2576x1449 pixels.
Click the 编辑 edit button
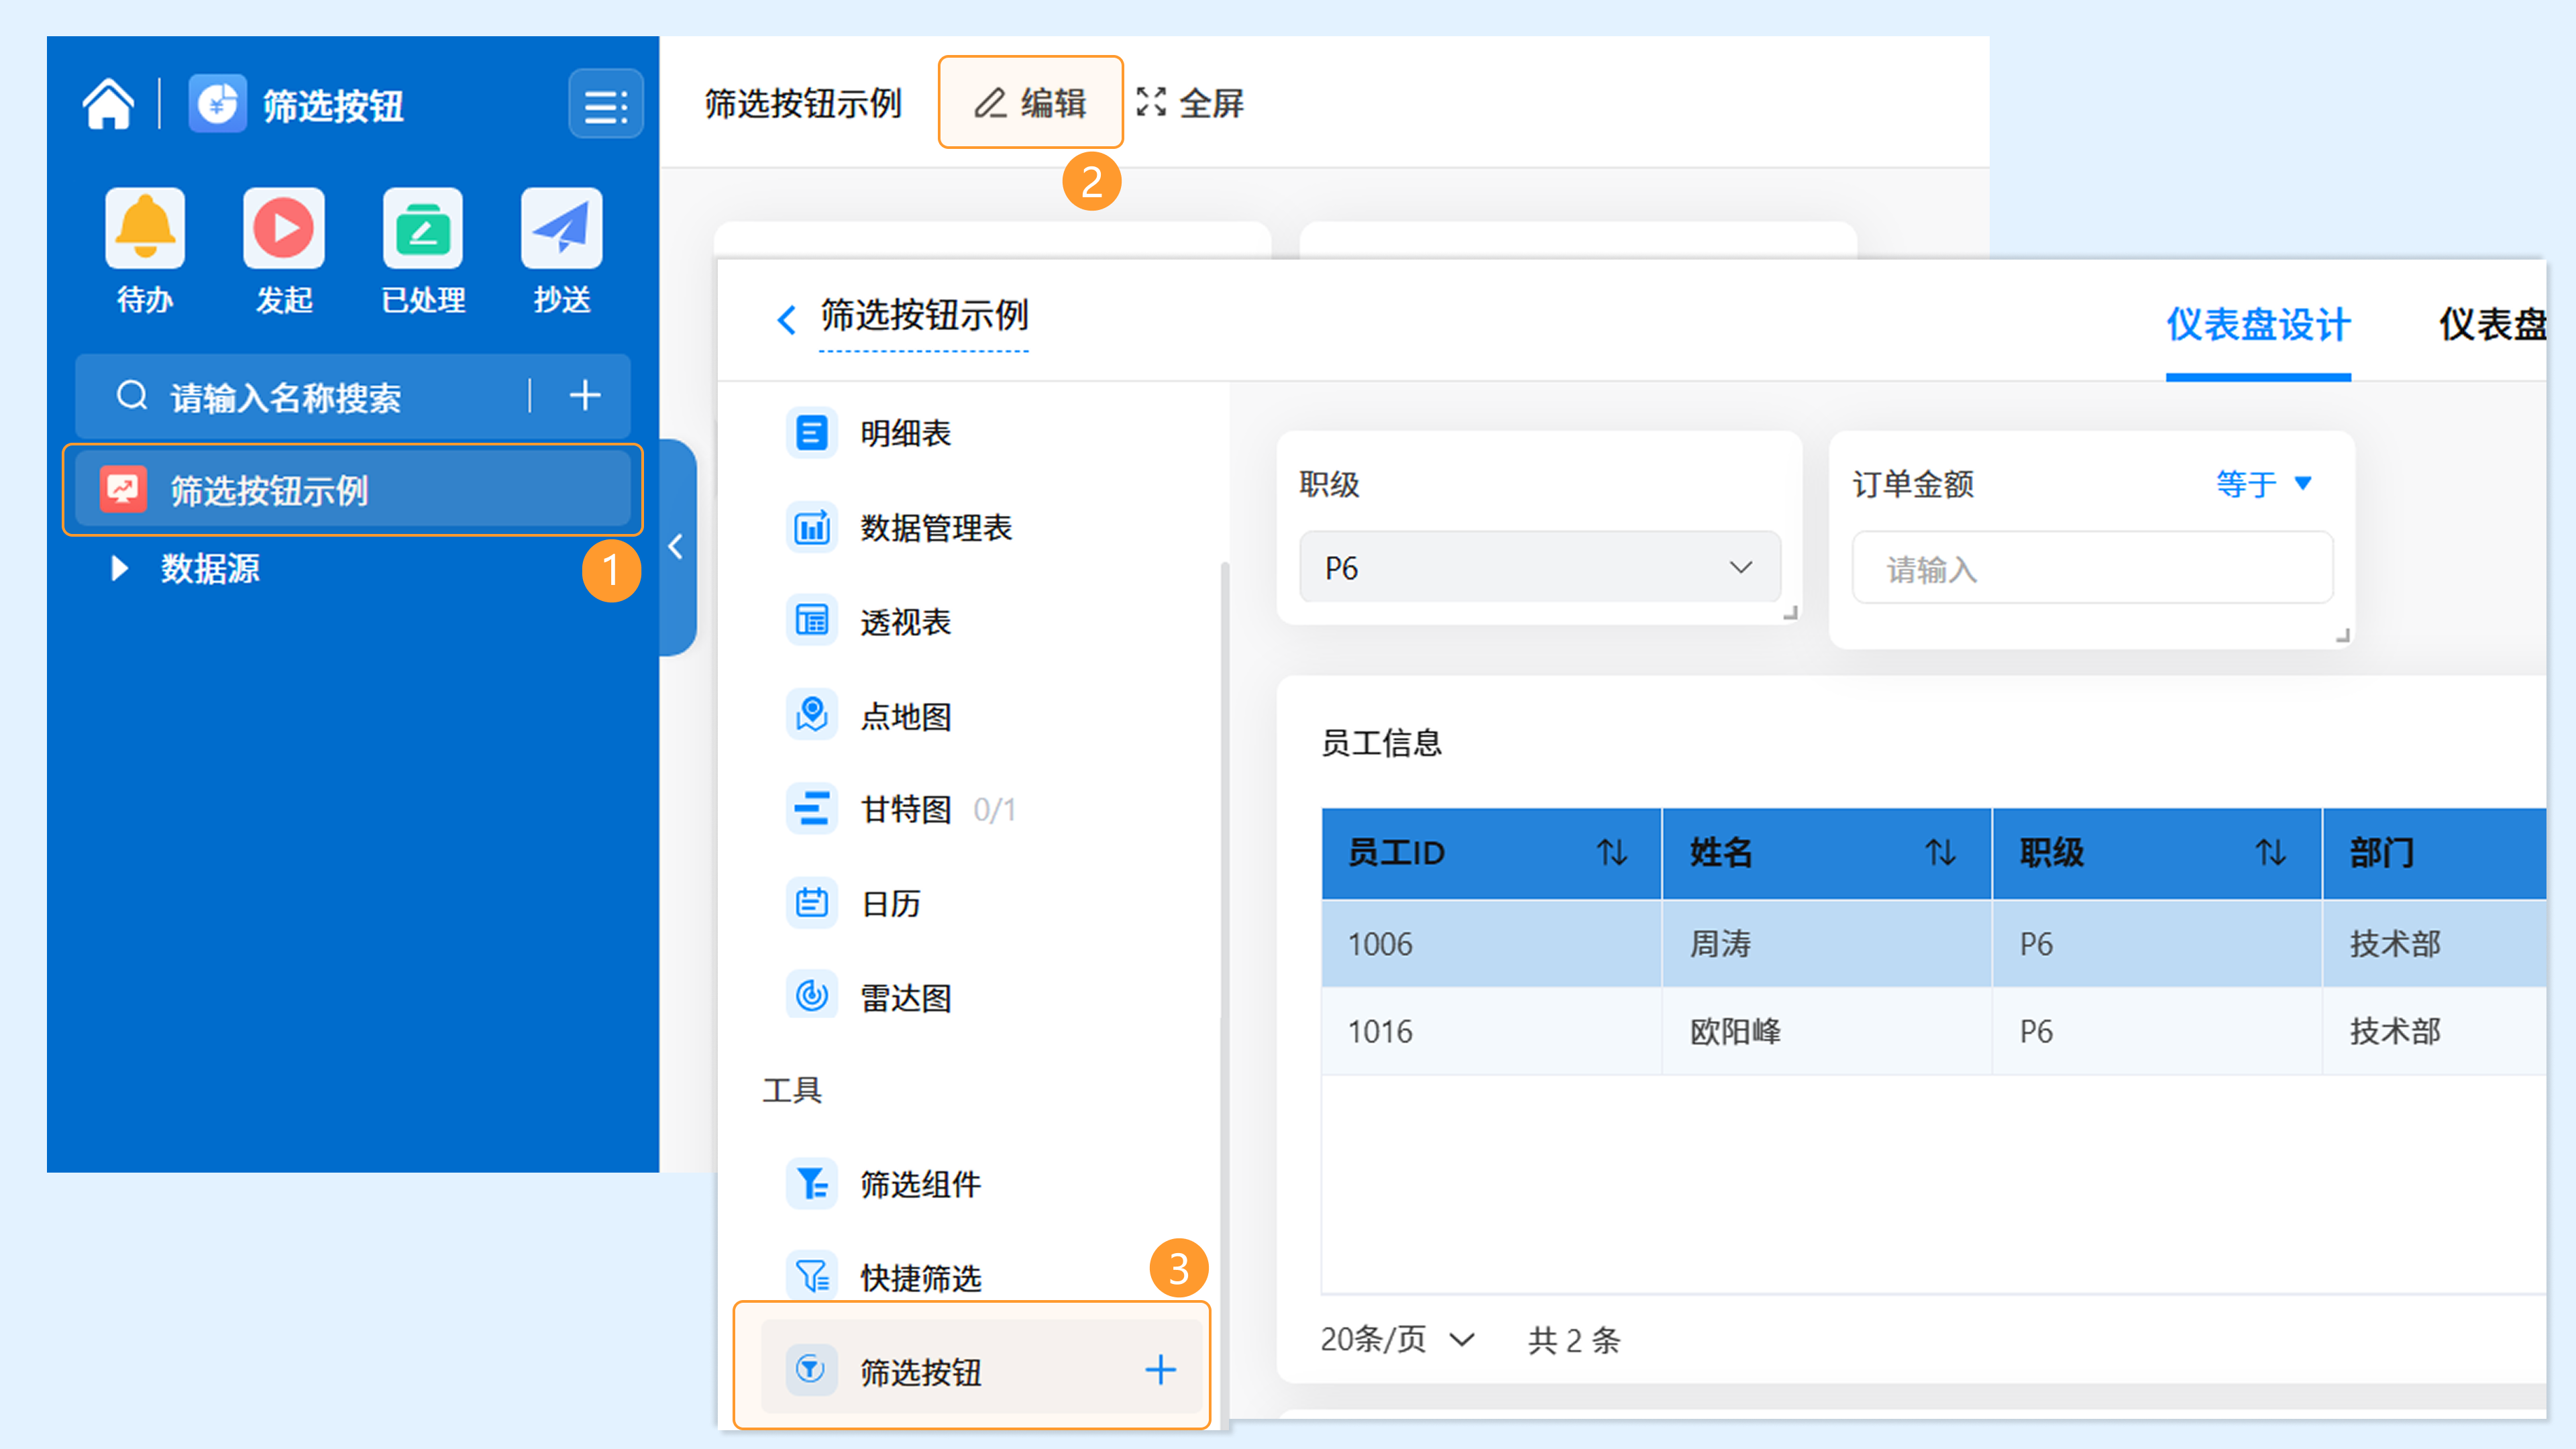[1030, 102]
